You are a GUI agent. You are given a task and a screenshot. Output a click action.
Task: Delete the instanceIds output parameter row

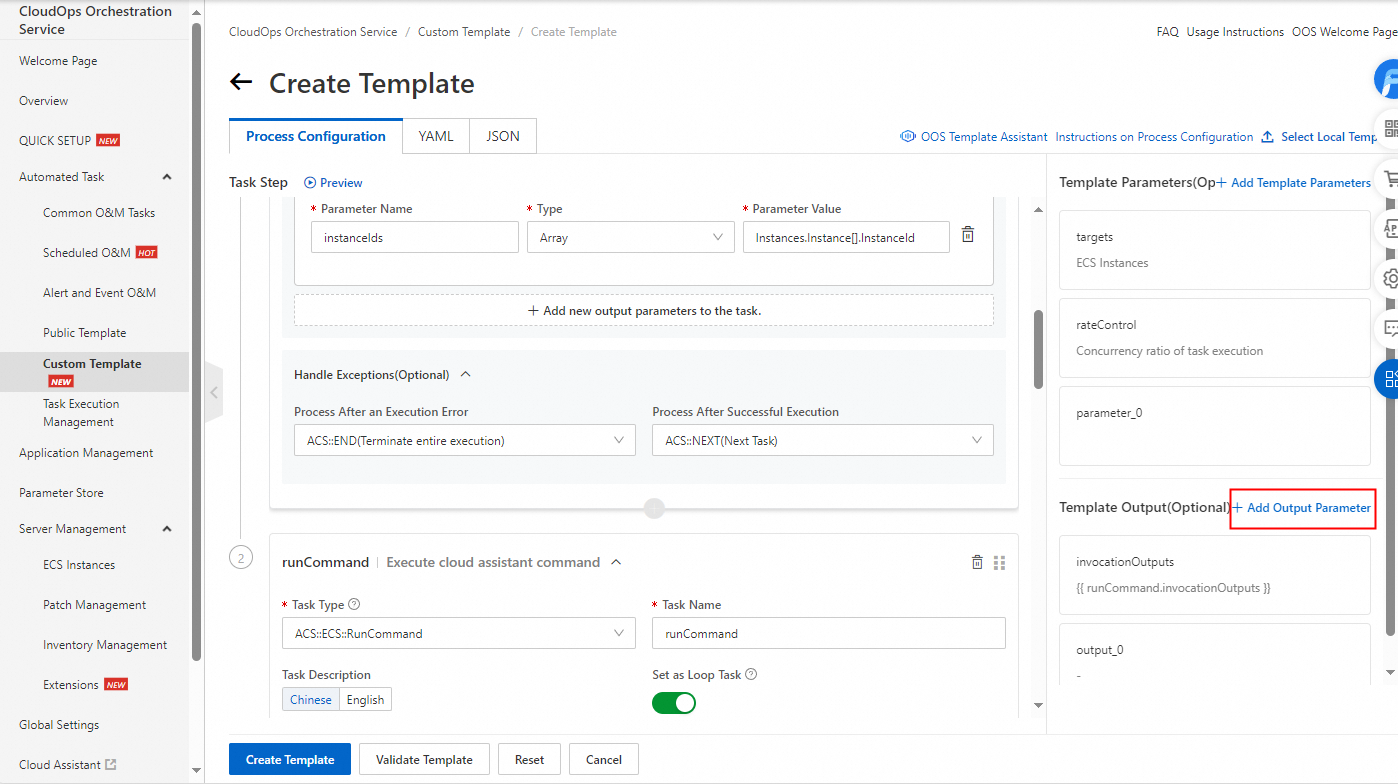(967, 235)
